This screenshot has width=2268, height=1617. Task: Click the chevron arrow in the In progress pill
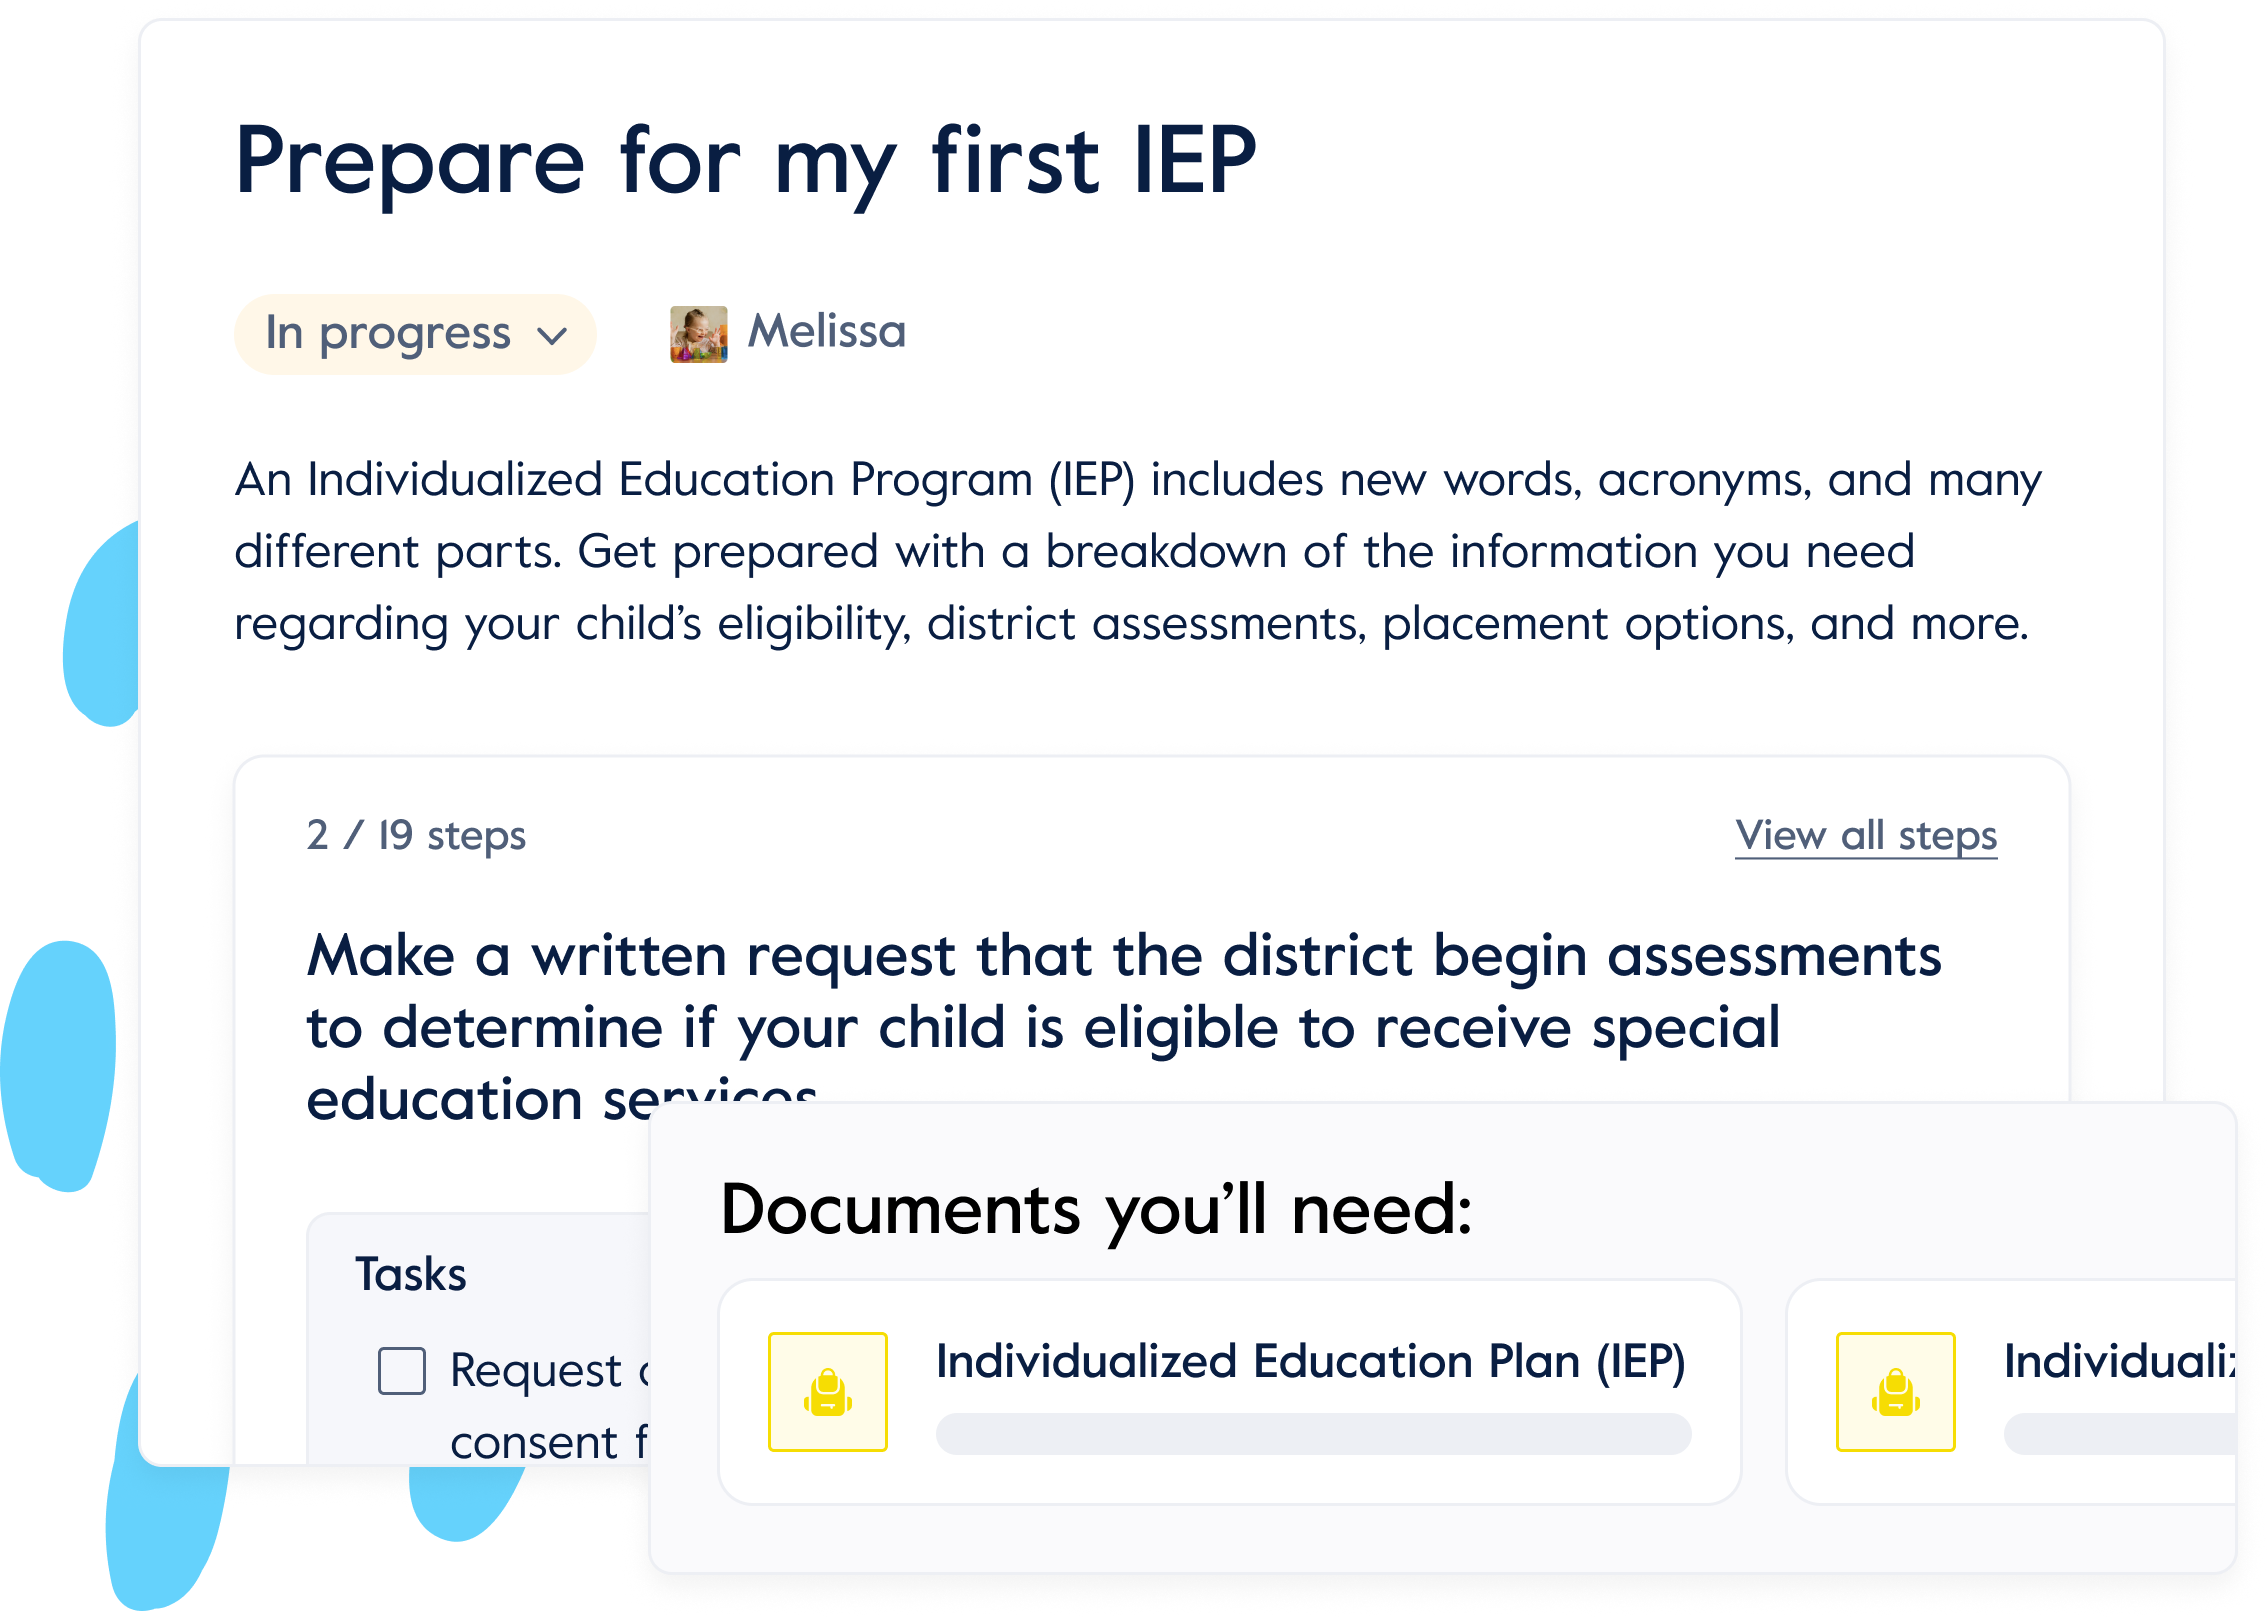552,336
